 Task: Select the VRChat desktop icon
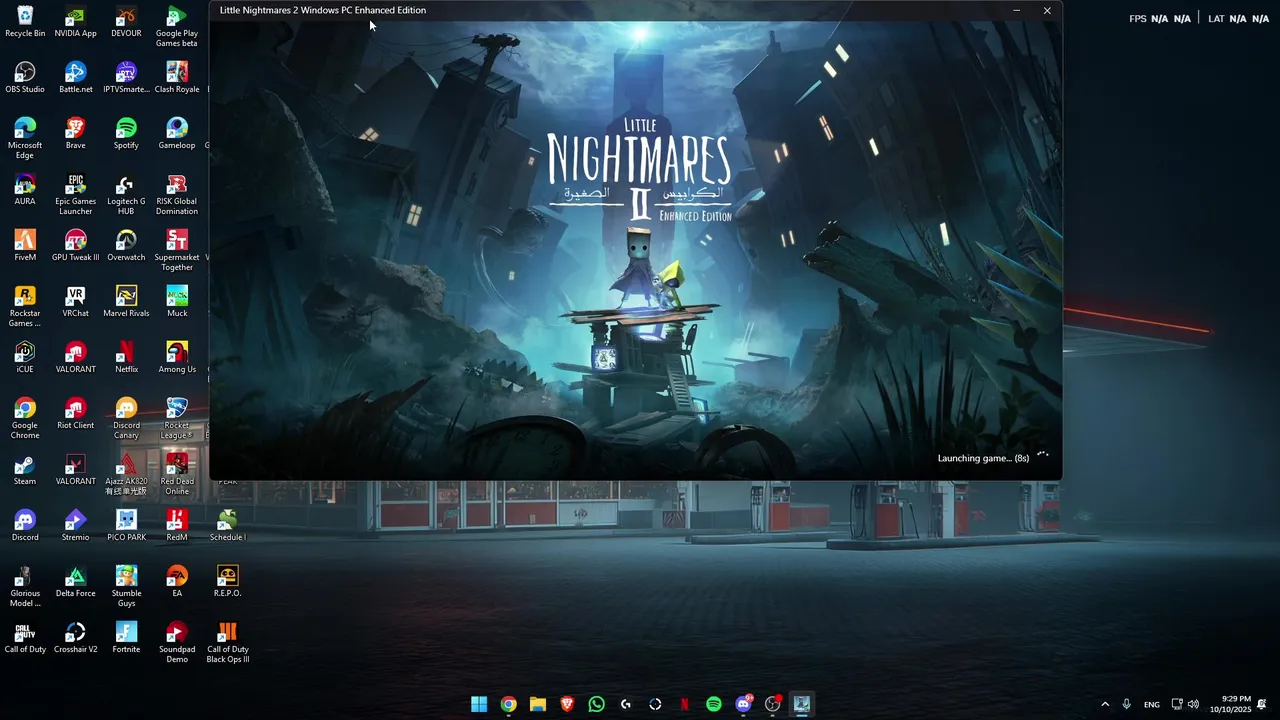pos(76,302)
